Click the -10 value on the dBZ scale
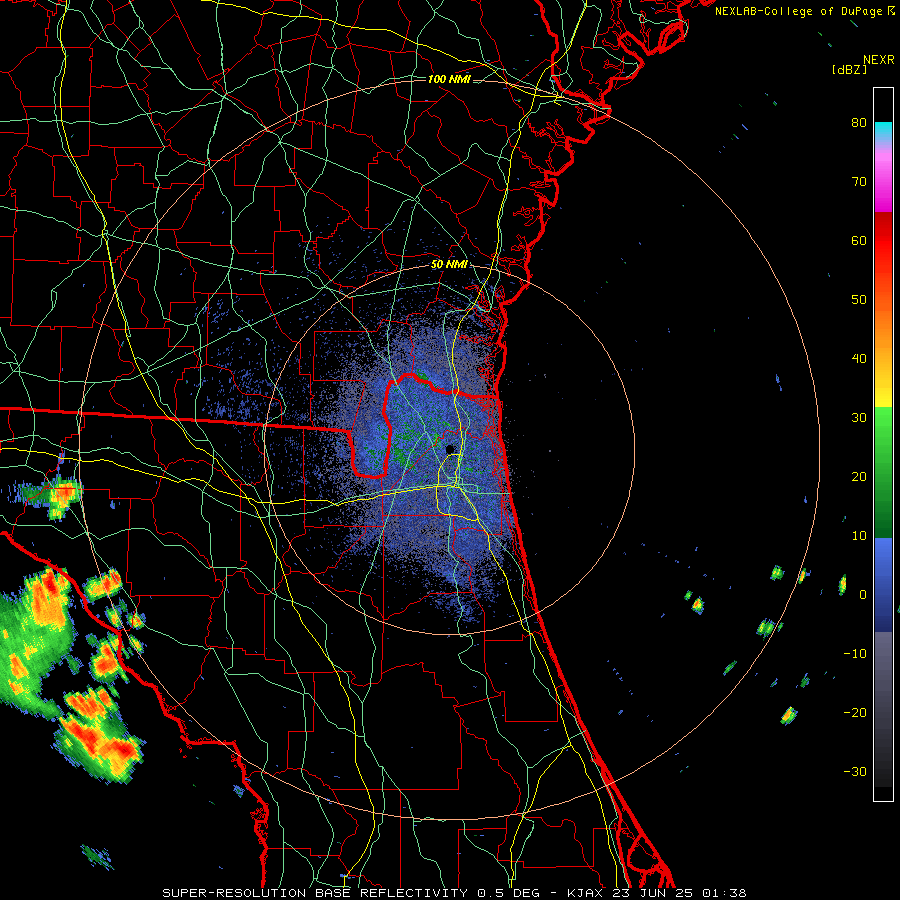The height and width of the screenshot is (900, 900). click(855, 654)
